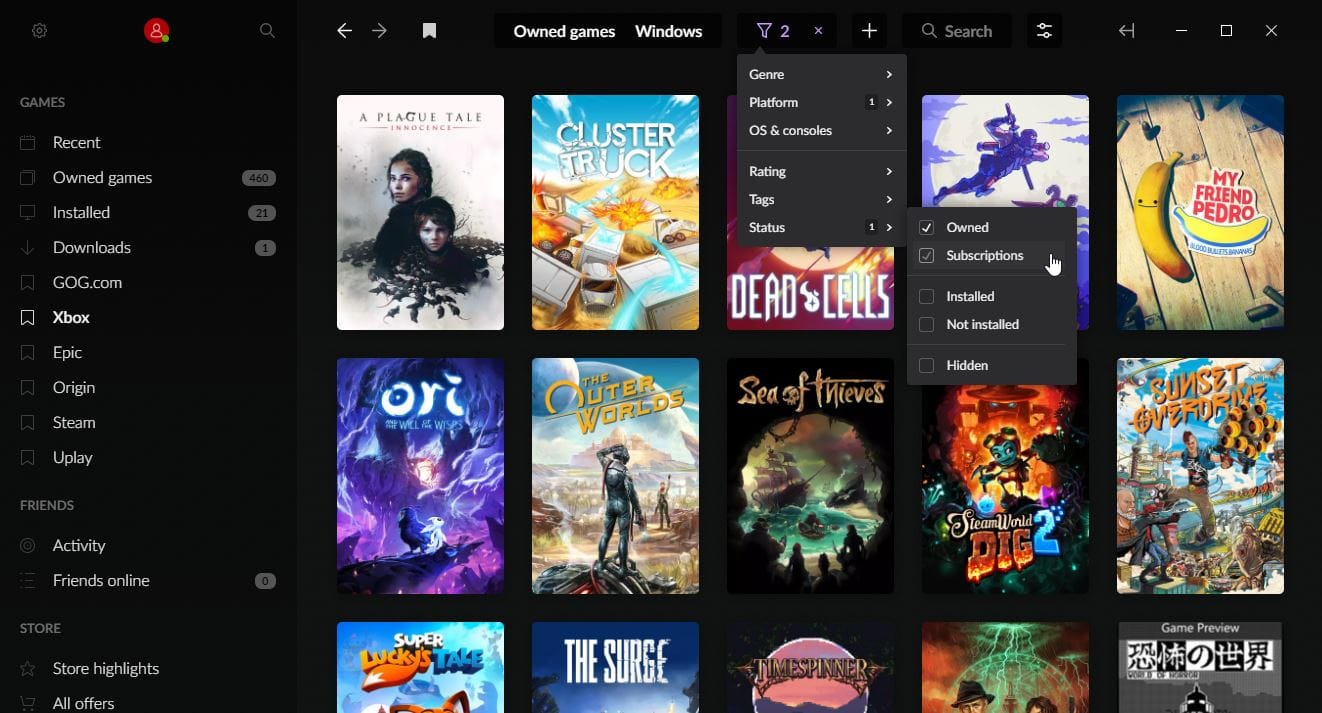The image size is (1322, 713).
Task: Select the Xbox library in the sidebar
Action: point(70,317)
